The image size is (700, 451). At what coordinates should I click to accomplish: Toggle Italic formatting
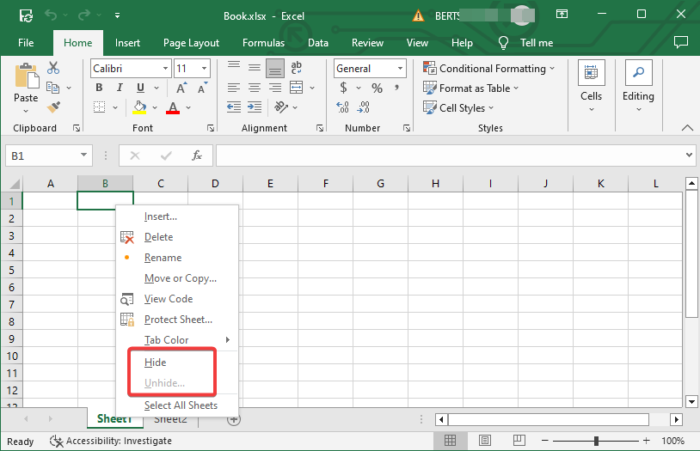[x=118, y=88]
